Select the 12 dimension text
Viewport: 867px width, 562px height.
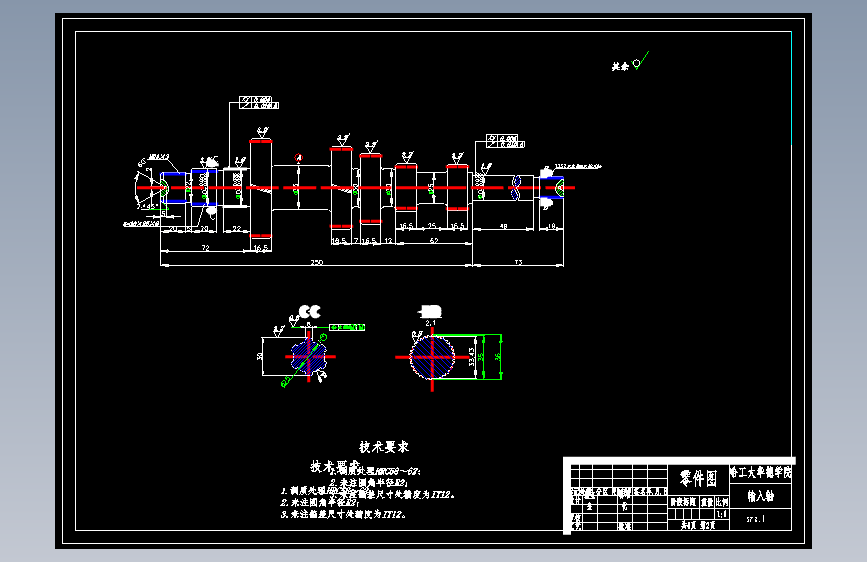pos(389,241)
